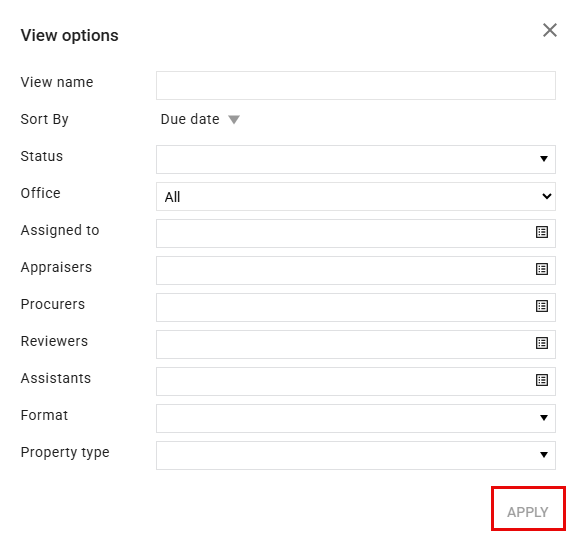Screen dimensions: 576x538
Task: Click inside the Status field
Action: click(x=356, y=159)
